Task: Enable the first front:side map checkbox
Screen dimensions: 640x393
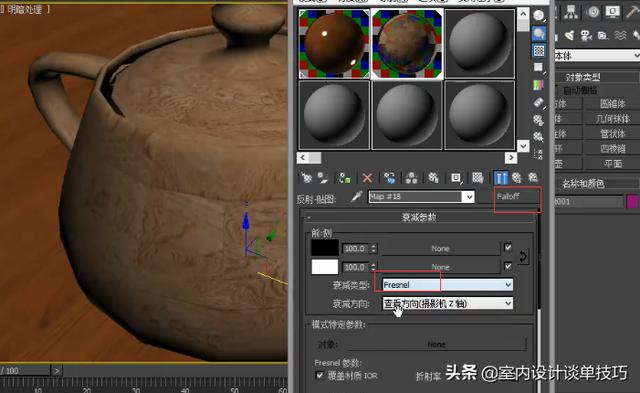Action: 508,247
